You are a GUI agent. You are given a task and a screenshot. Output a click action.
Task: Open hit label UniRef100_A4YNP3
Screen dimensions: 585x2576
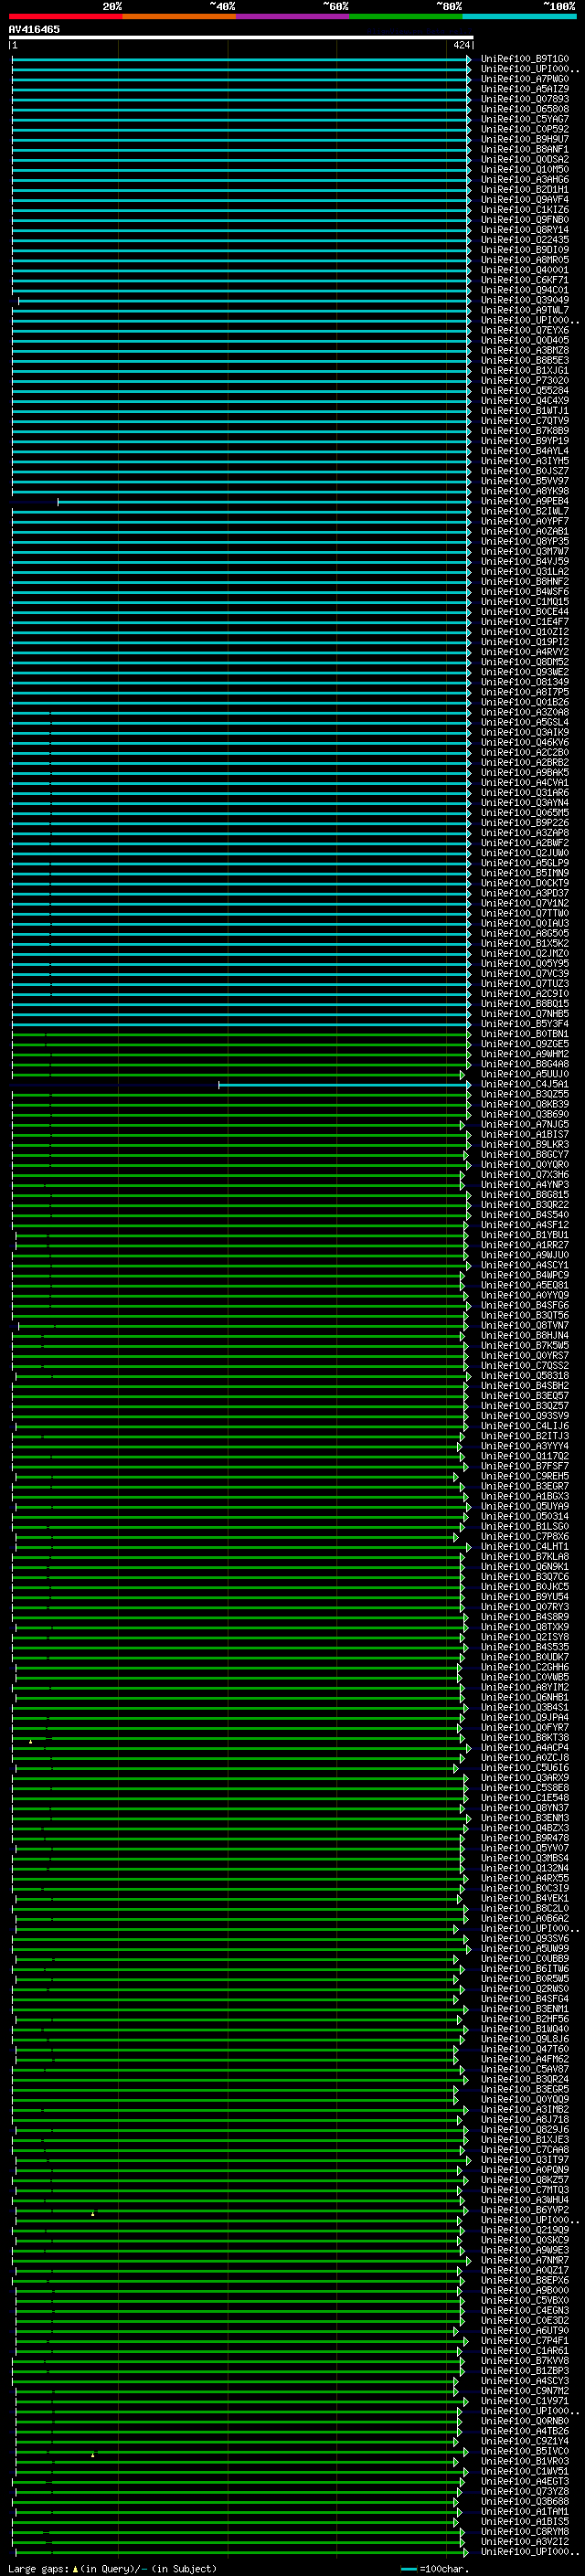click(x=525, y=1184)
